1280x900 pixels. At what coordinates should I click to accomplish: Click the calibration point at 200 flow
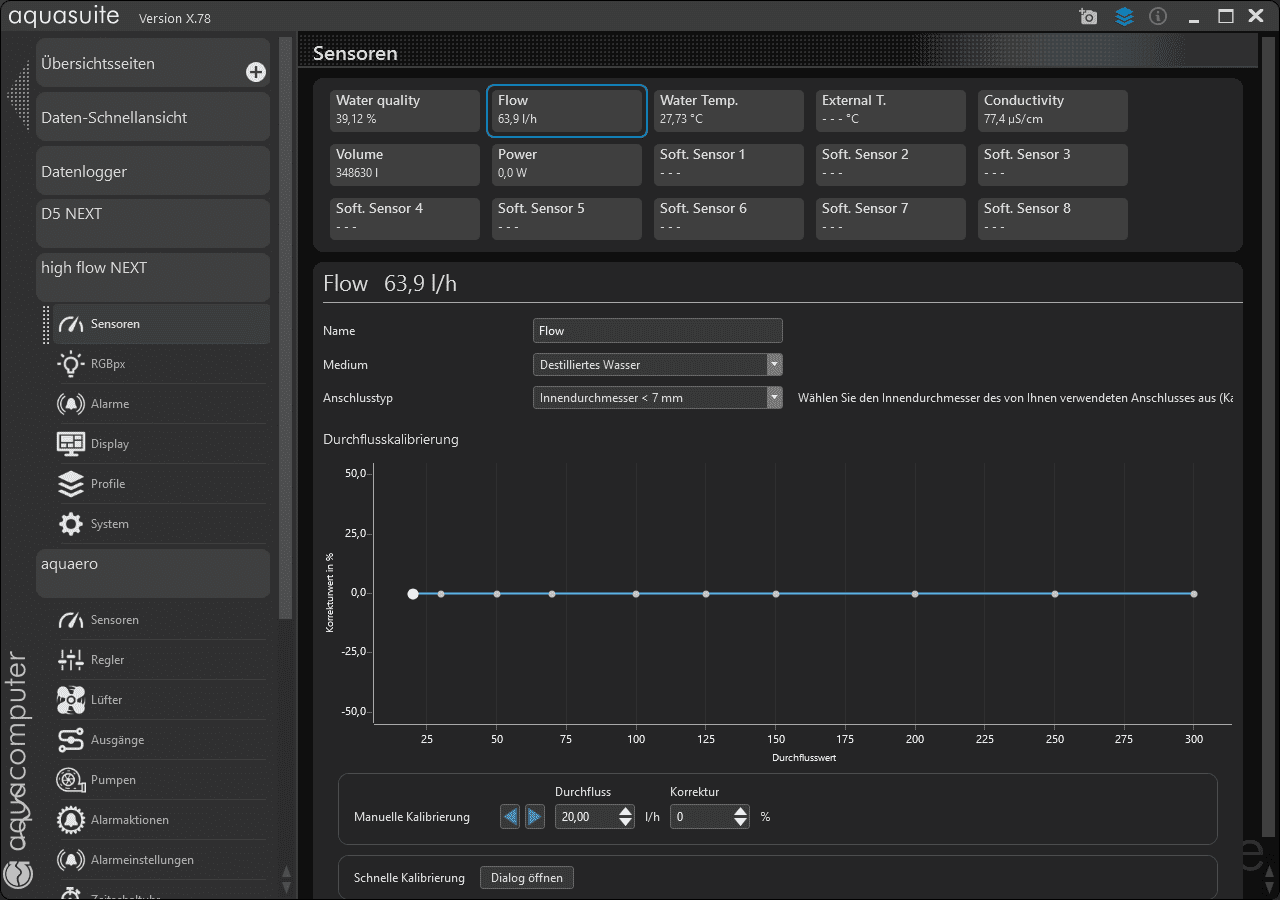click(x=915, y=594)
